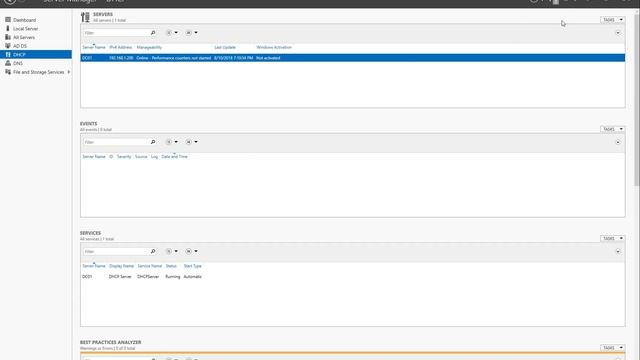Sort Events by ID column
Screen dimensions: 640x360
coord(111,157)
